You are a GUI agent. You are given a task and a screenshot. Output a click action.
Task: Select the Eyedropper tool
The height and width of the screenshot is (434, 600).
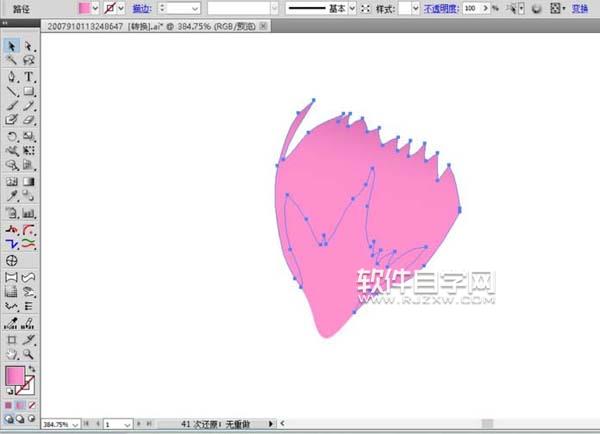tap(11, 196)
